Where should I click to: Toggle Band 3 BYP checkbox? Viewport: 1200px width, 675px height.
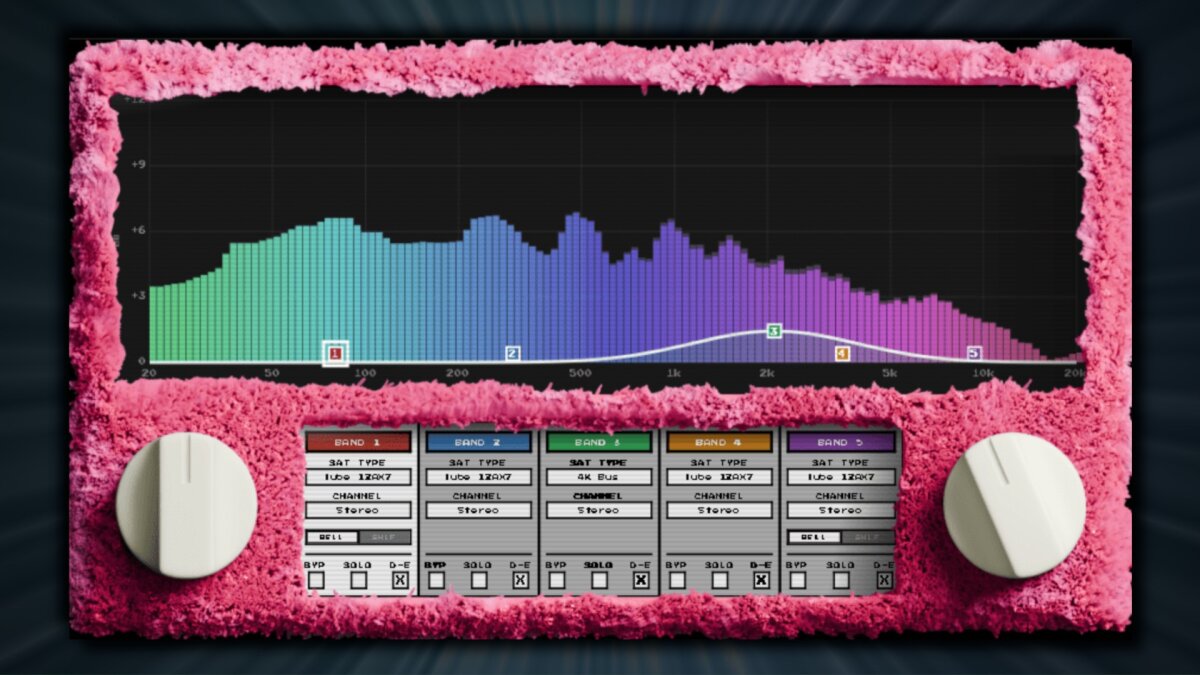[x=557, y=580]
